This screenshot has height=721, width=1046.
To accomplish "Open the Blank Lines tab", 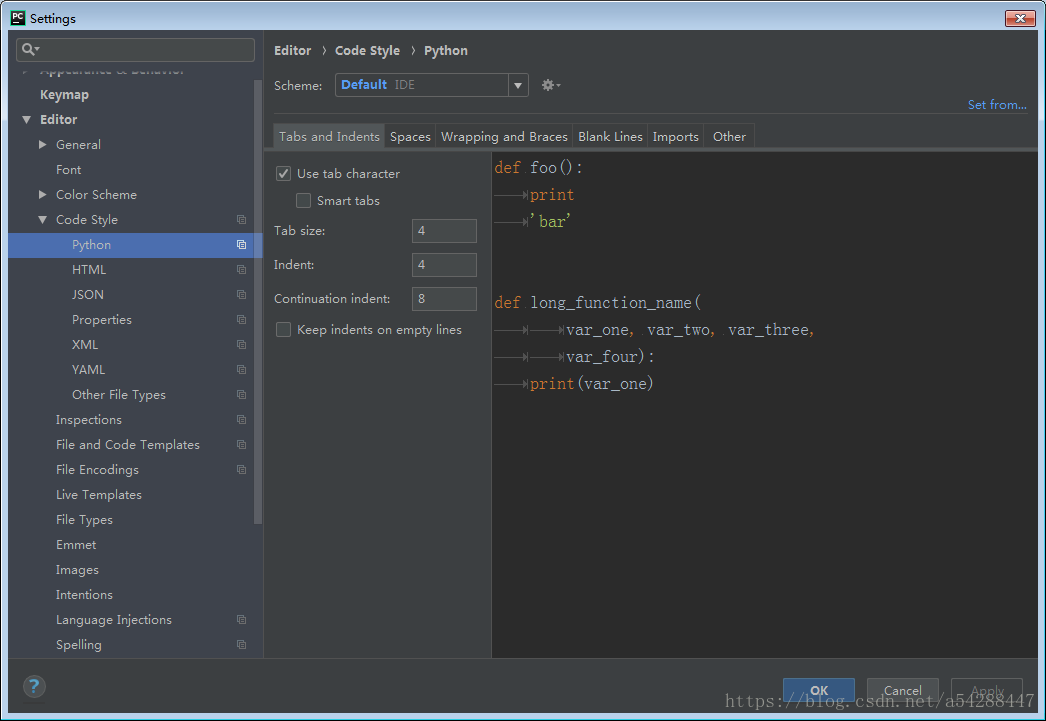I will [610, 137].
